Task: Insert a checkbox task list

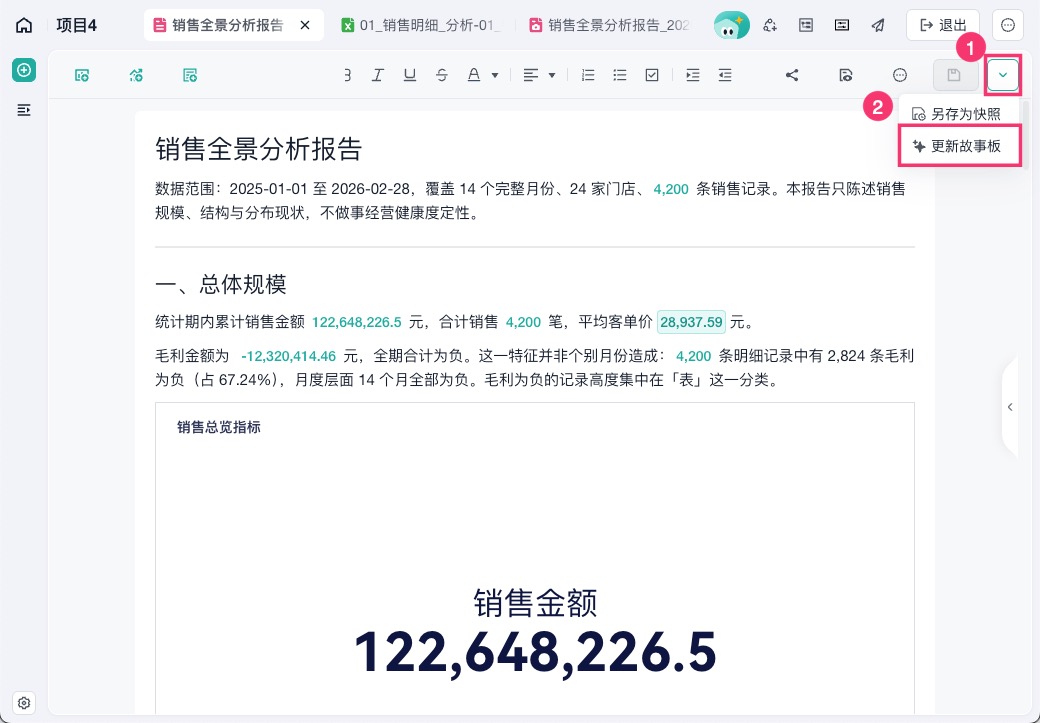Action: coord(652,75)
